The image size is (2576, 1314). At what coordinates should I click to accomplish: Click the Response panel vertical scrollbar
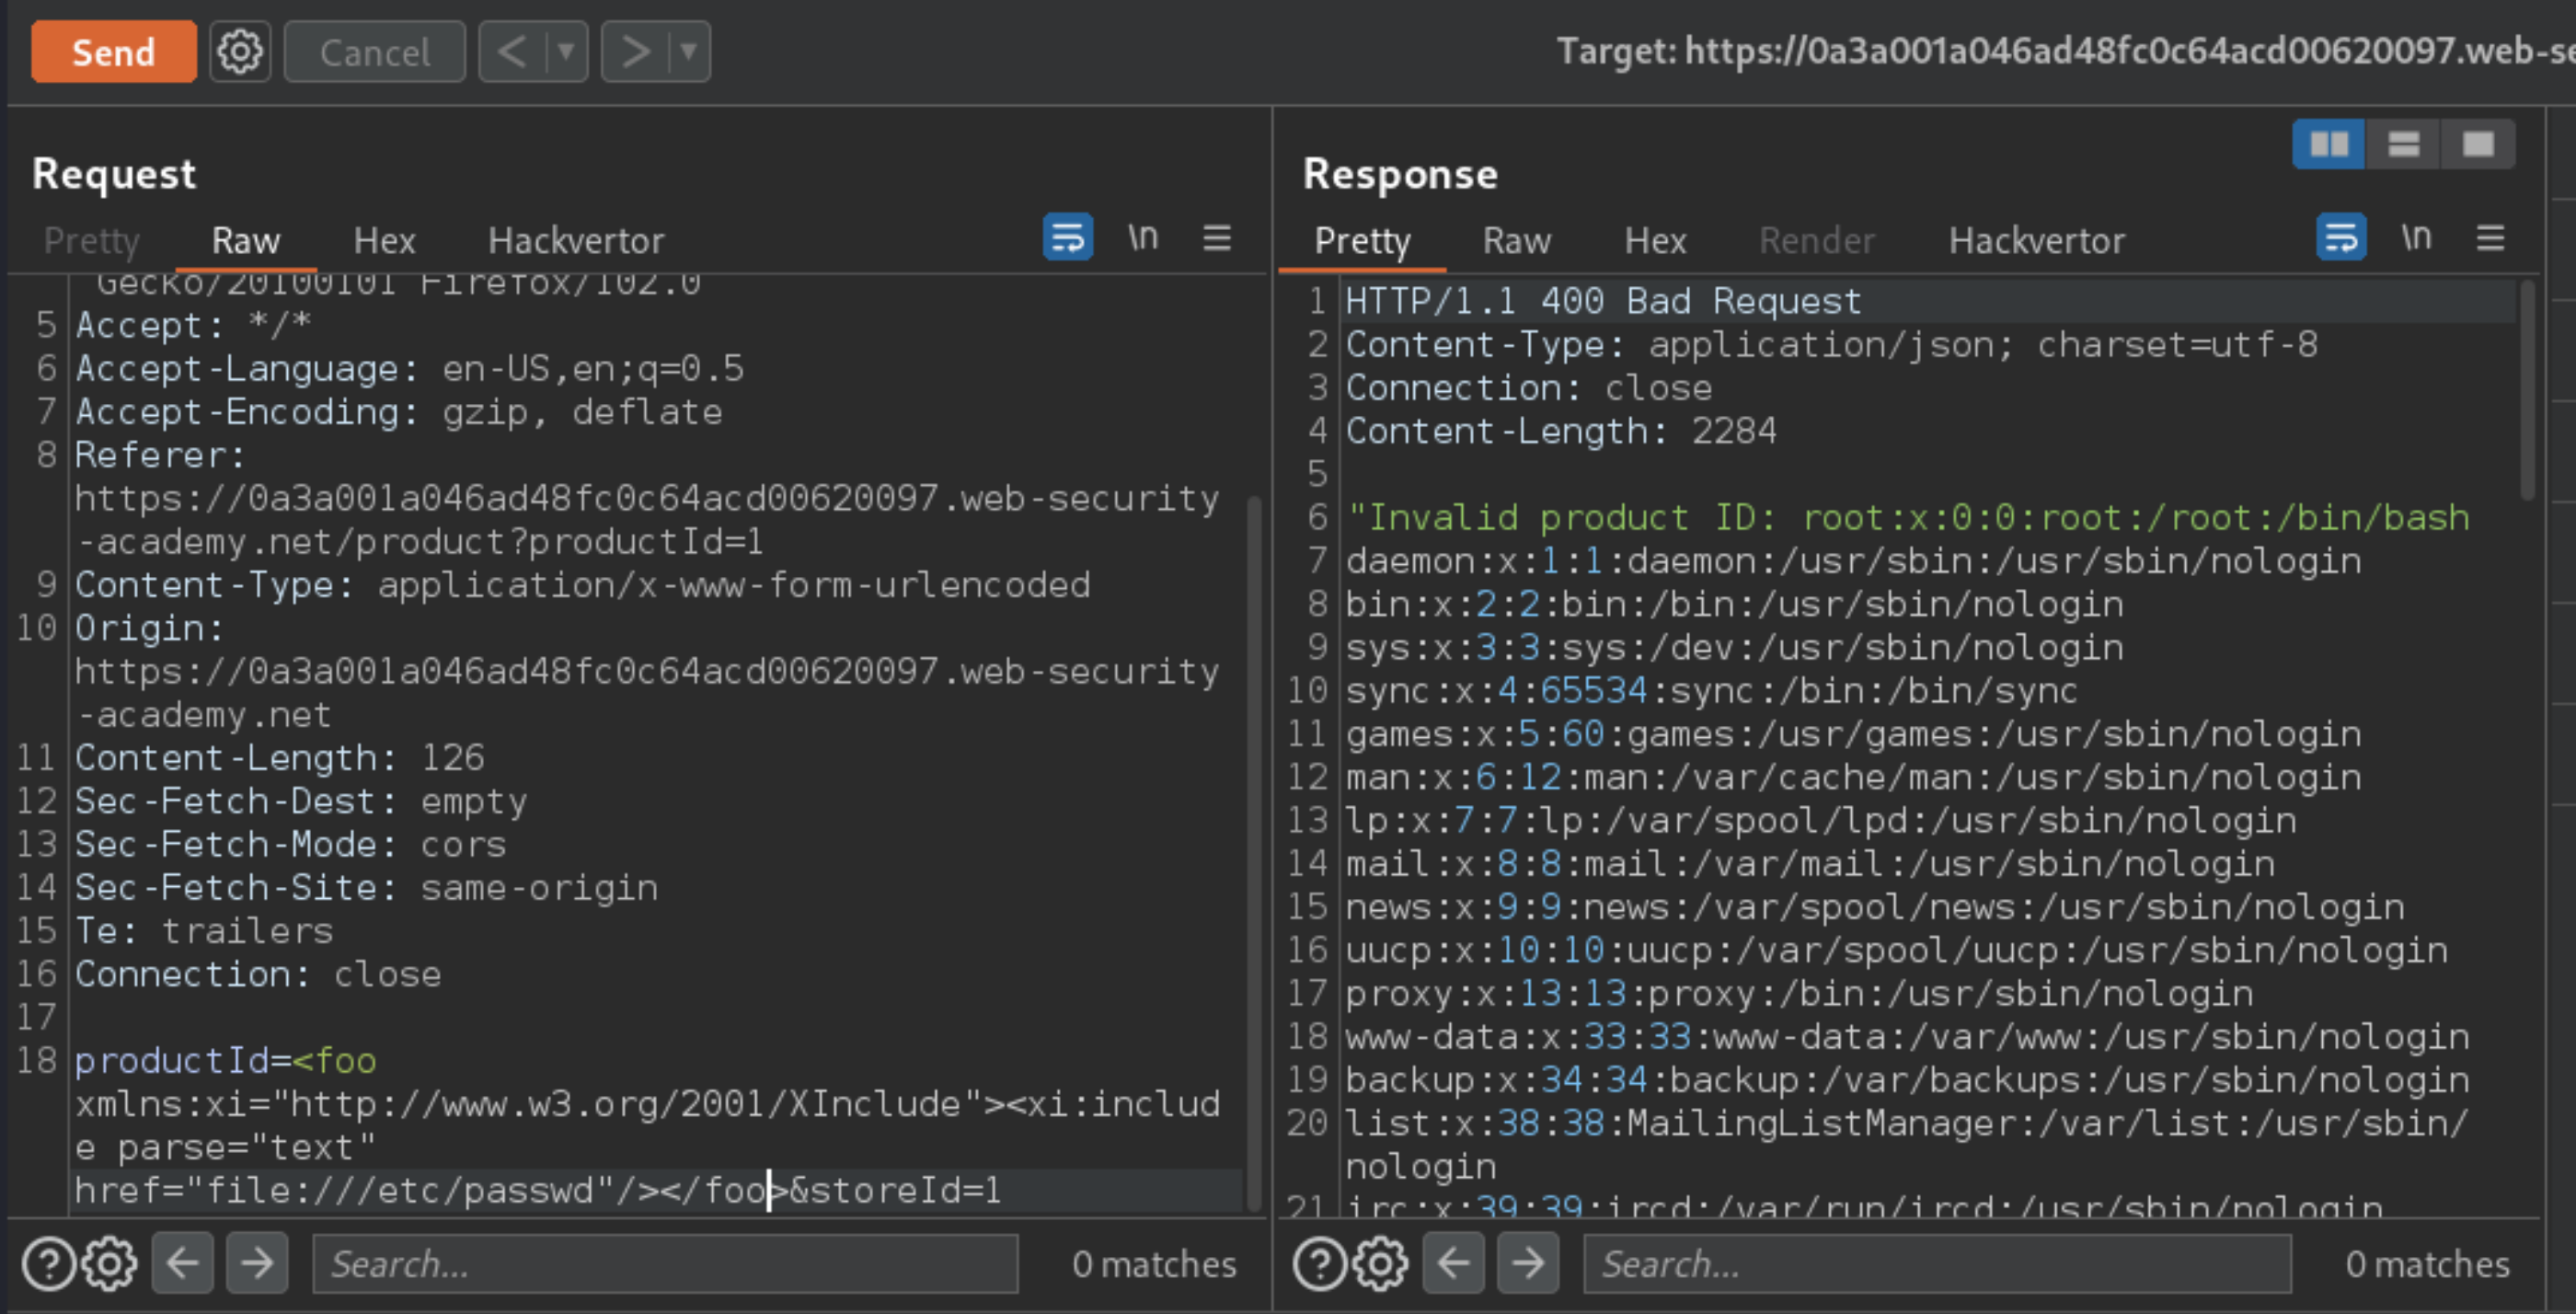pyautogui.click(x=2527, y=390)
